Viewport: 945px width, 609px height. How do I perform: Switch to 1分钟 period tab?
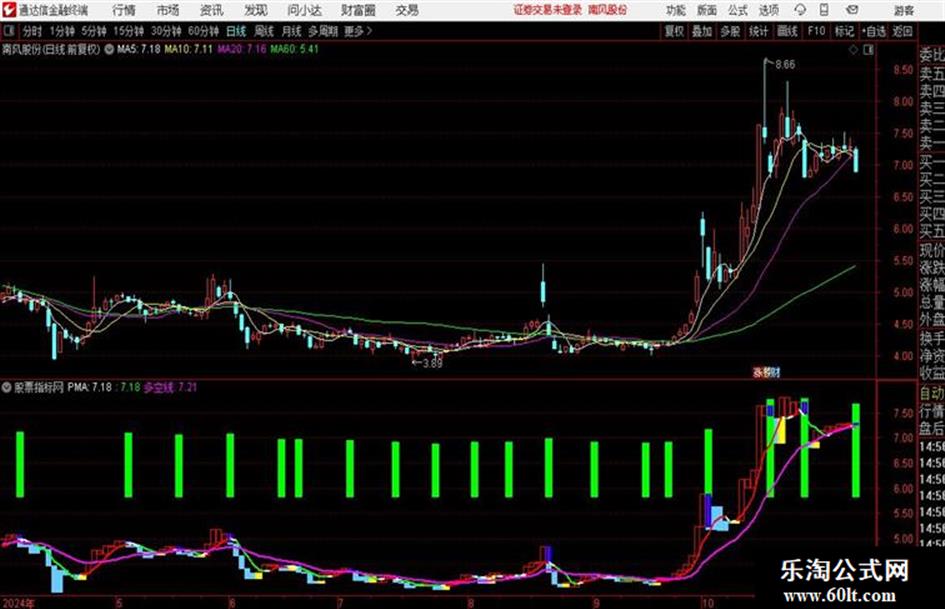pyautogui.click(x=61, y=31)
